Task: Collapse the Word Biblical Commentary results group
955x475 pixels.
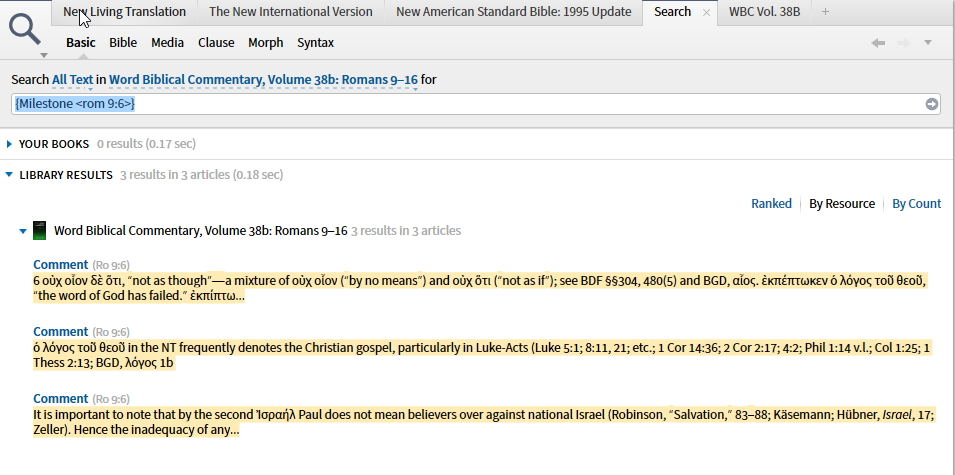Action: coord(23,231)
